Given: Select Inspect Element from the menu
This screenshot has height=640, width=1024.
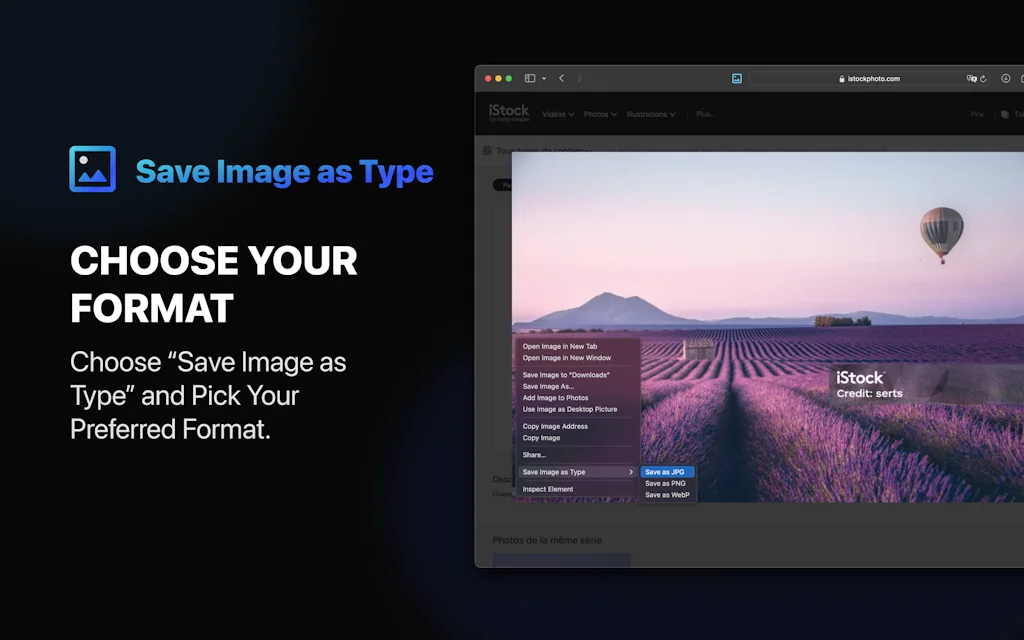Looking at the screenshot, I should [x=548, y=489].
